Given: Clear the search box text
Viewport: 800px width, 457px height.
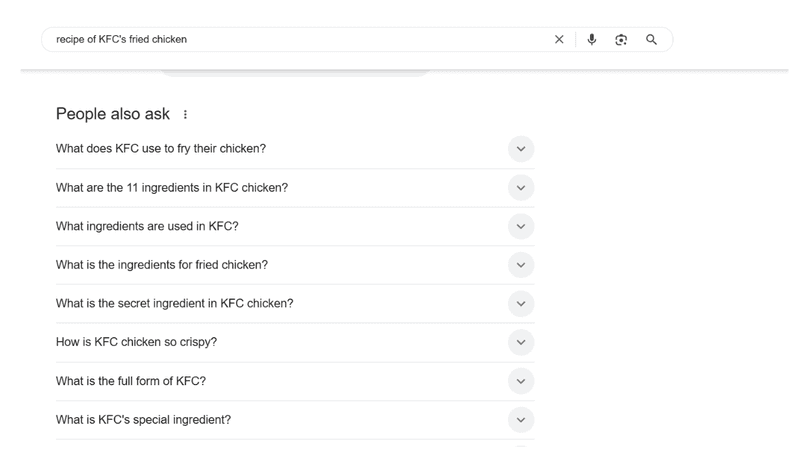Looking at the screenshot, I should point(559,40).
